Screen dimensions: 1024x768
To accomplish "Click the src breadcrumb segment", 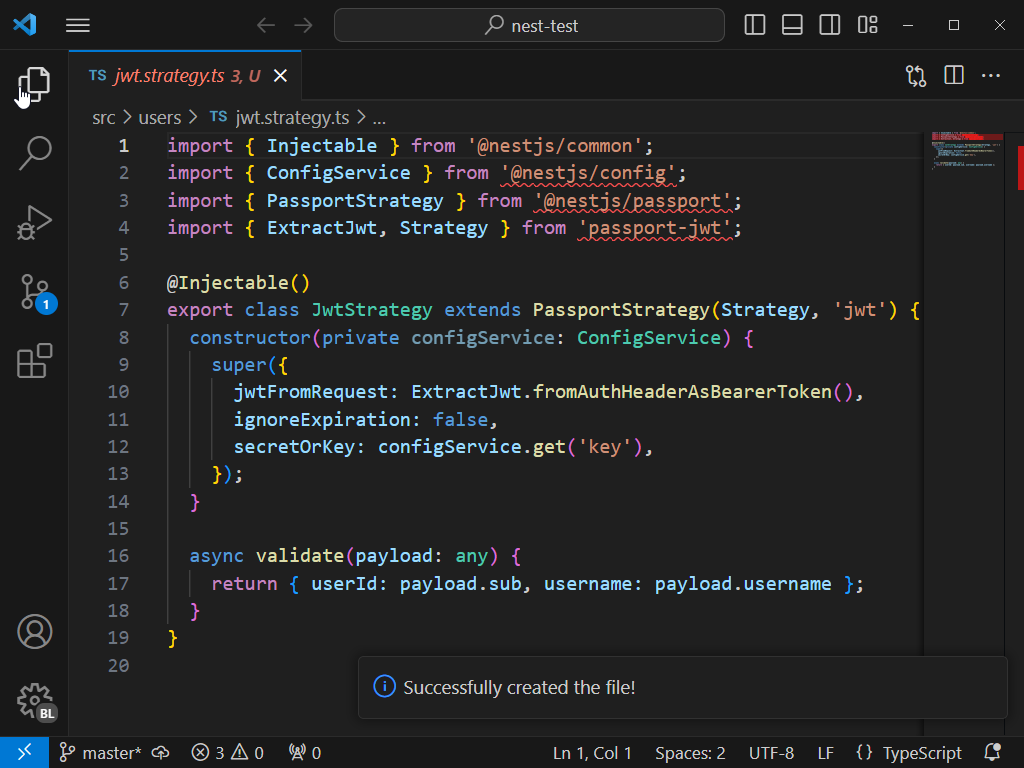I will (x=104, y=118).
